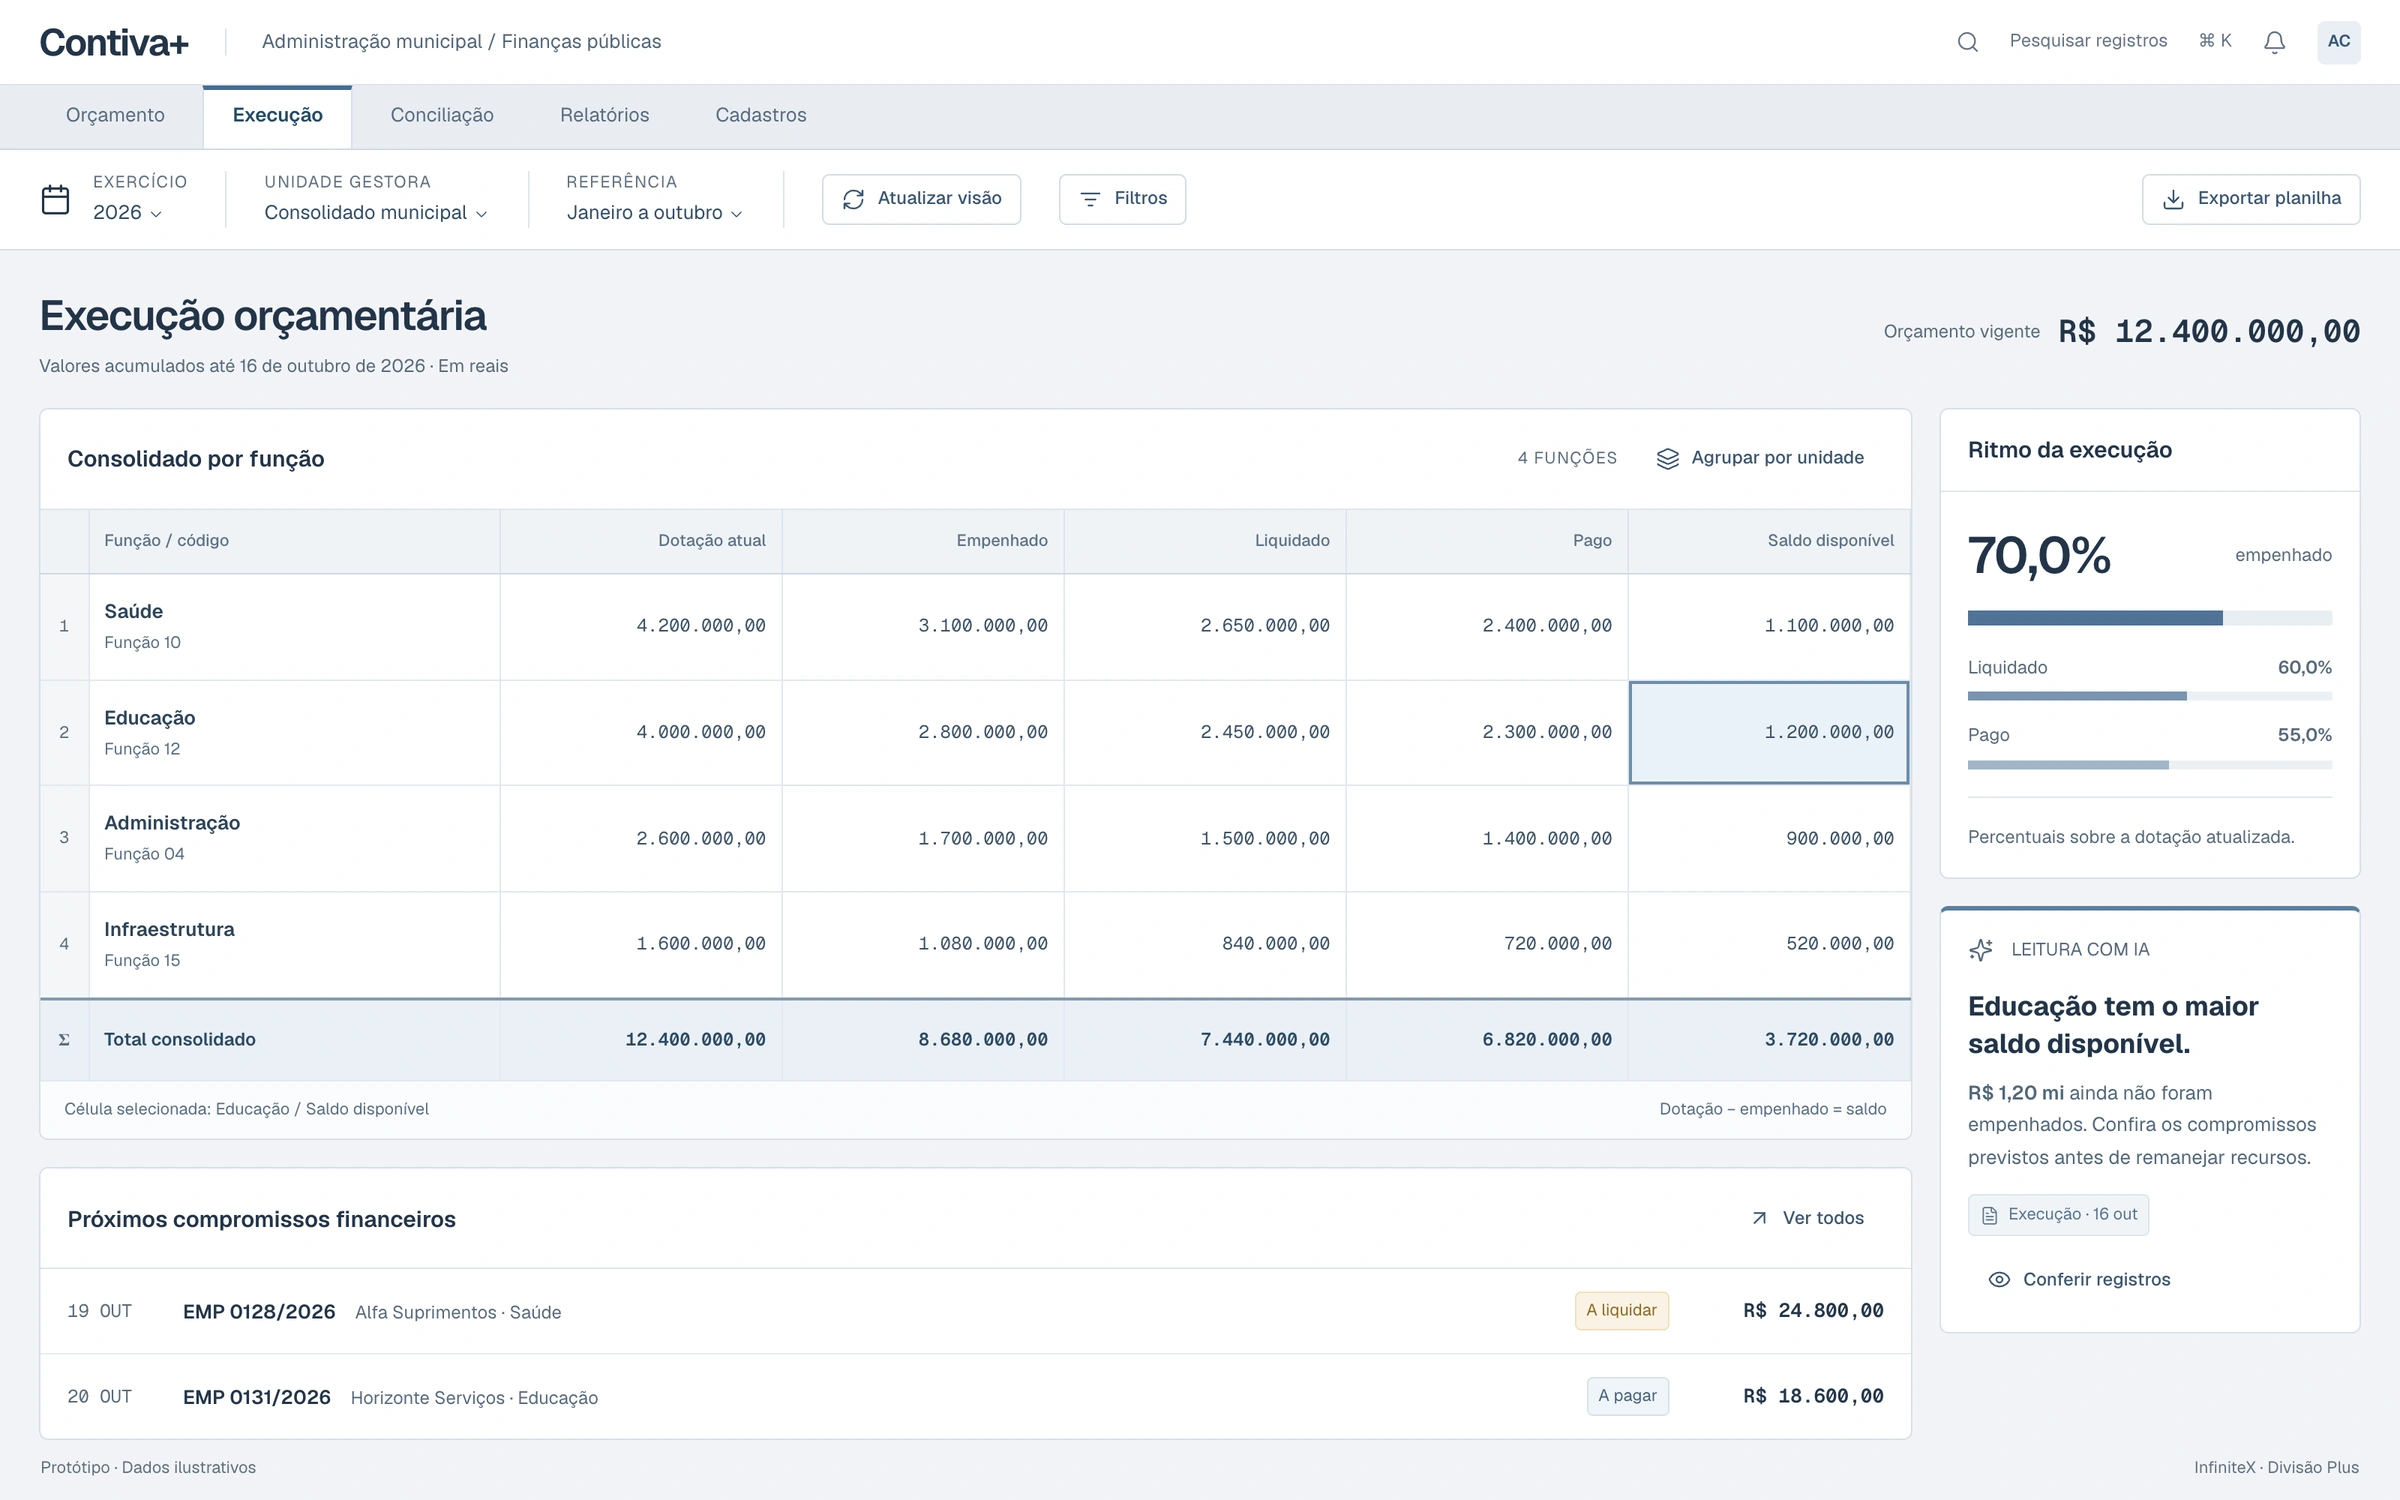Expand Unidade gestora Consolidado municipal selector

pyautogui.click(x=375, y=212)
